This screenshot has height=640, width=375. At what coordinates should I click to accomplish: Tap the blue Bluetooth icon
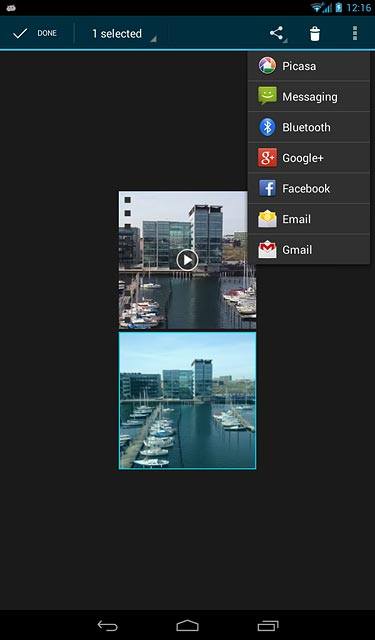[267, 127]
